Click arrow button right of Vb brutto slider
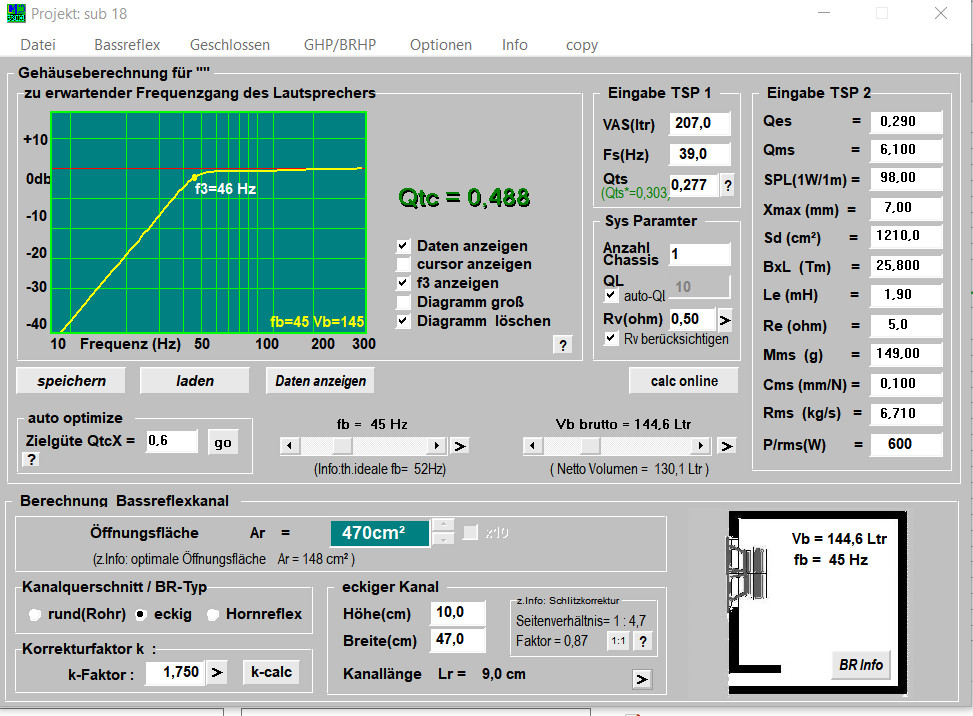 (727, 446)
